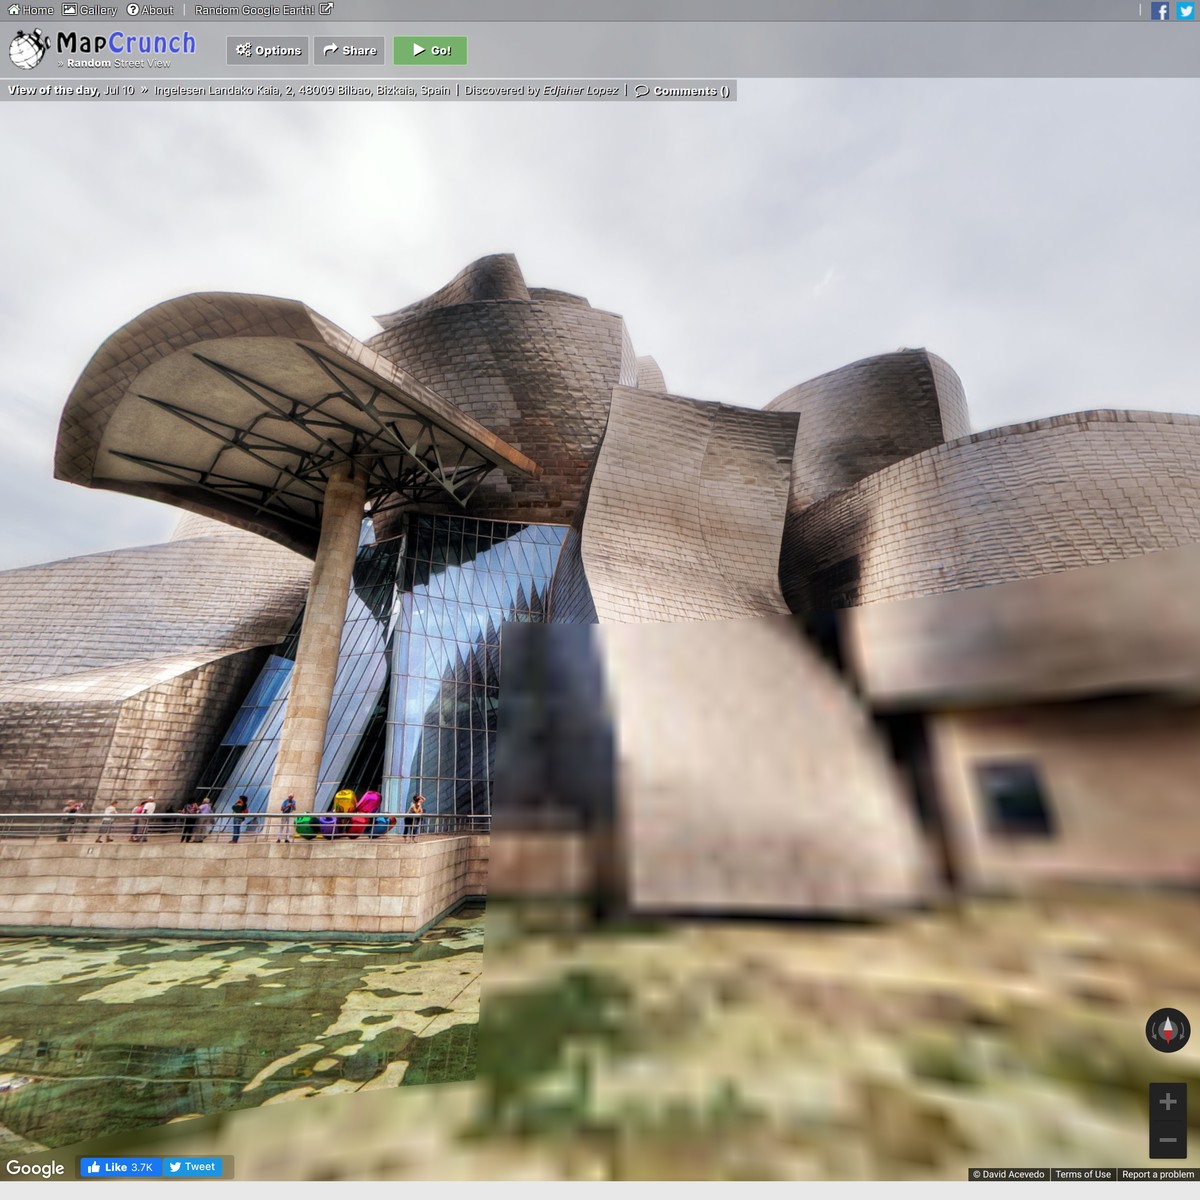Click the Bilbao address text
Image resolution: width=1200 pixels, height=1200 pixels.
(x=302, y=90)
